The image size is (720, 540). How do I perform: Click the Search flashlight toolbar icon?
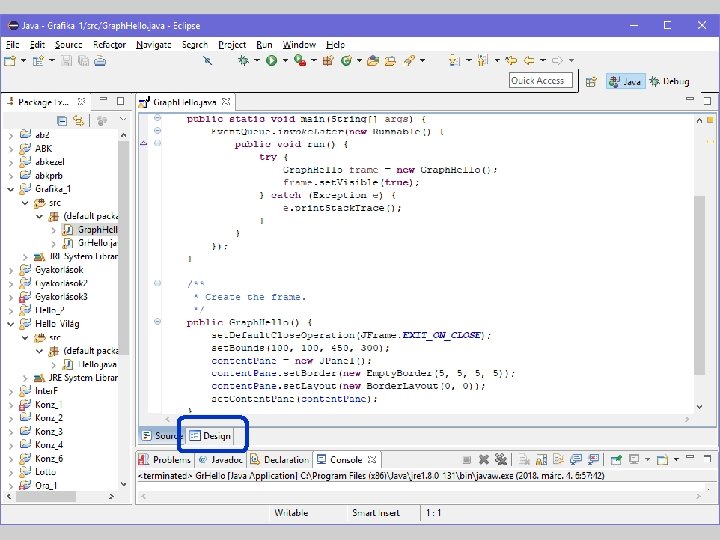tap(409, 60)
